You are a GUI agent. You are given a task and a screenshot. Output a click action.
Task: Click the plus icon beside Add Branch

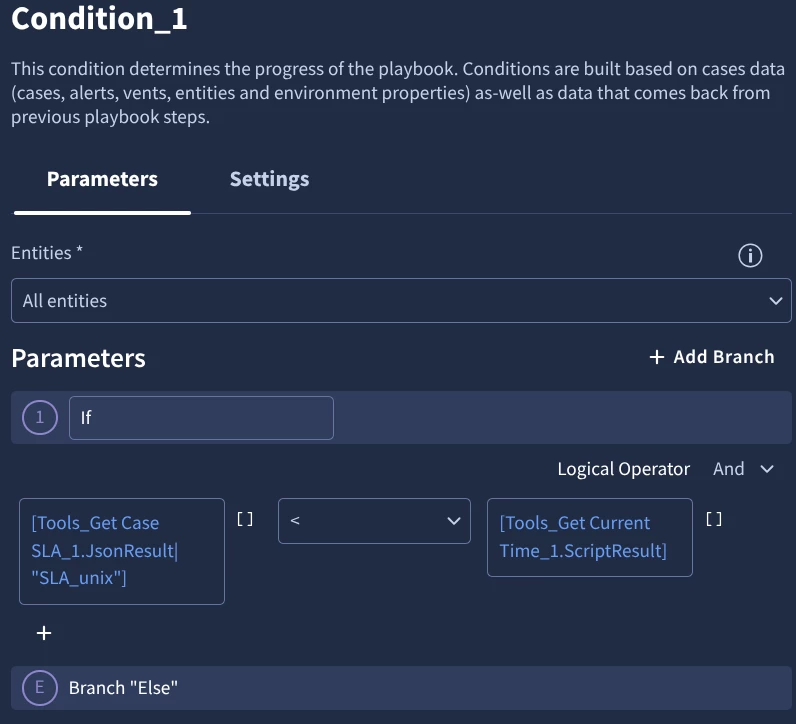point(656,357)
